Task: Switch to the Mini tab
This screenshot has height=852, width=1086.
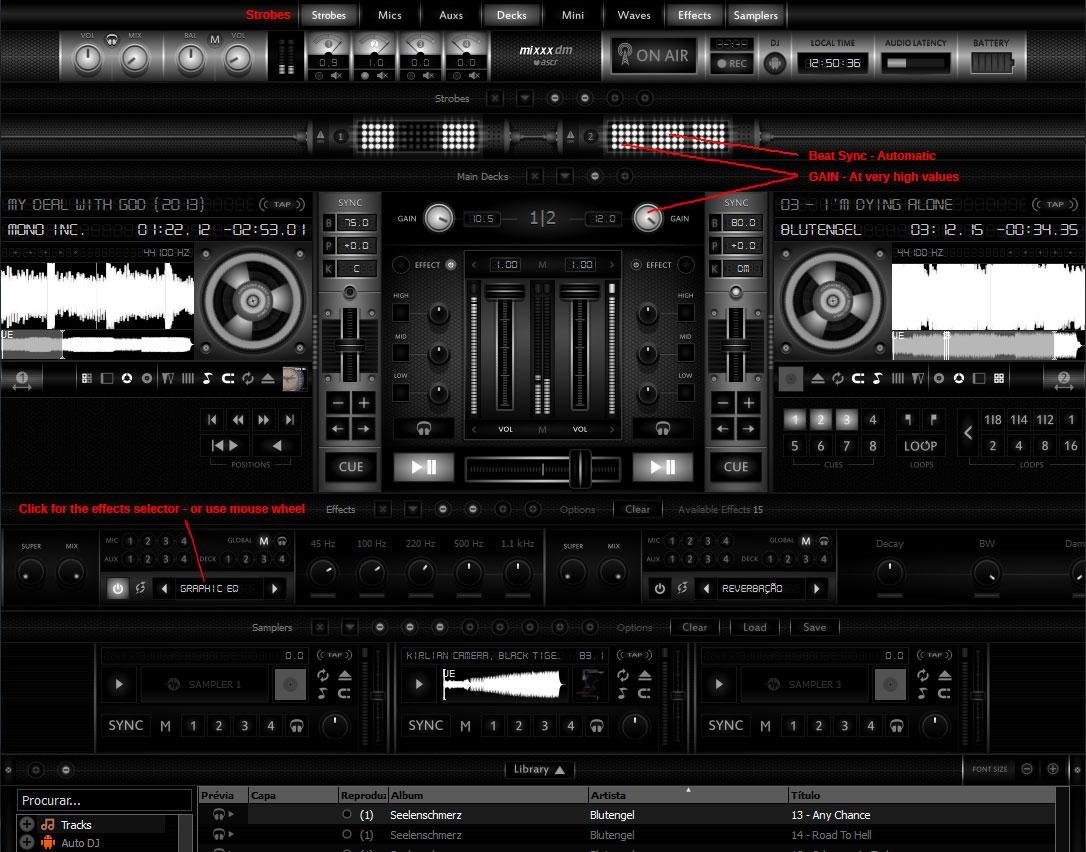Action: coord(573,14)
